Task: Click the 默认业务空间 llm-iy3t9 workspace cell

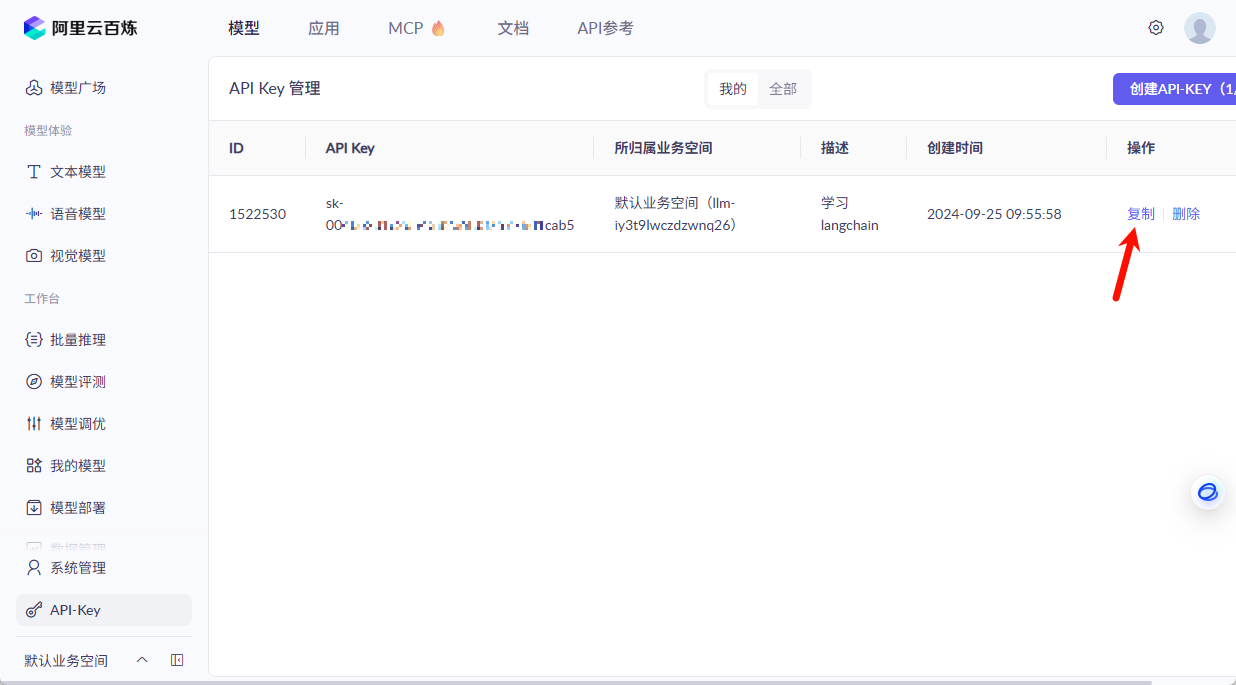Action: click(675, 214)
